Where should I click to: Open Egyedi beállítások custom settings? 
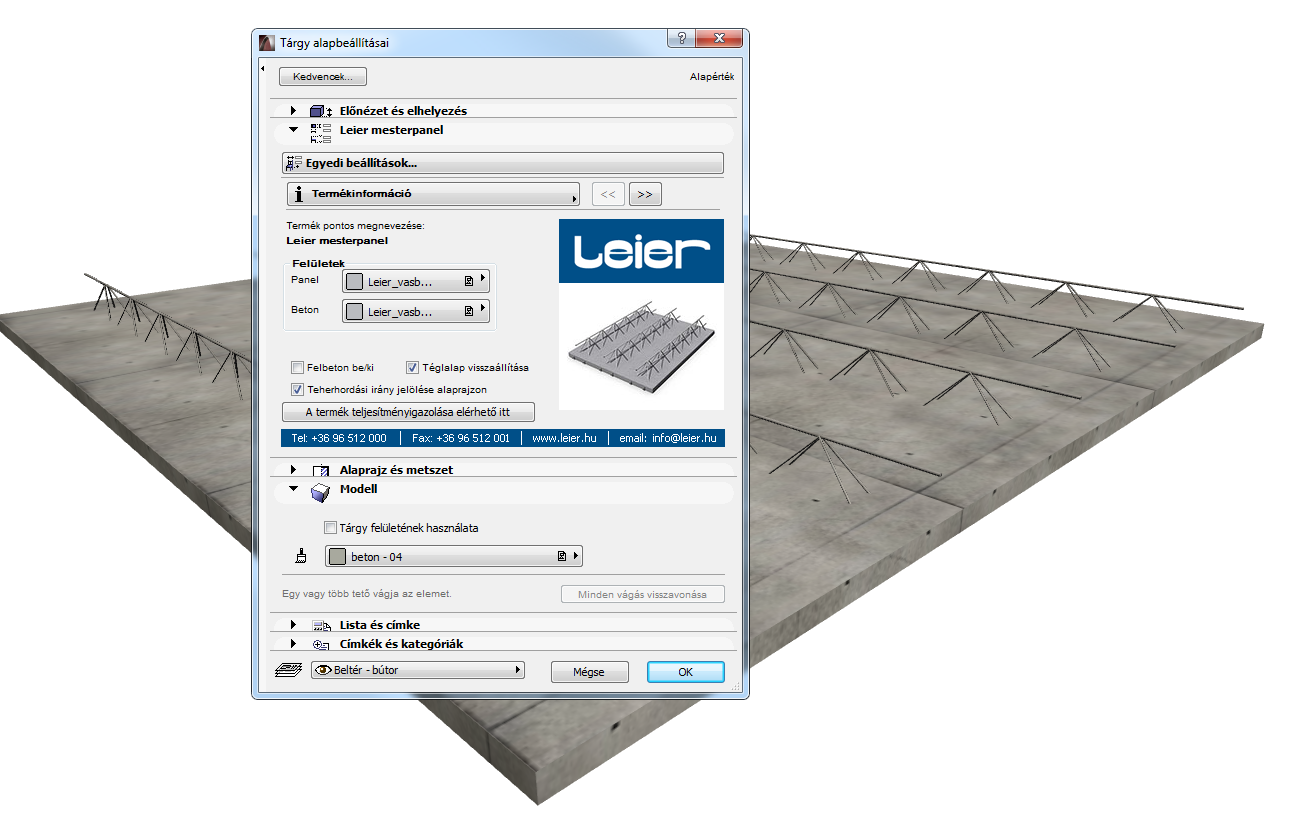point(503,163)
